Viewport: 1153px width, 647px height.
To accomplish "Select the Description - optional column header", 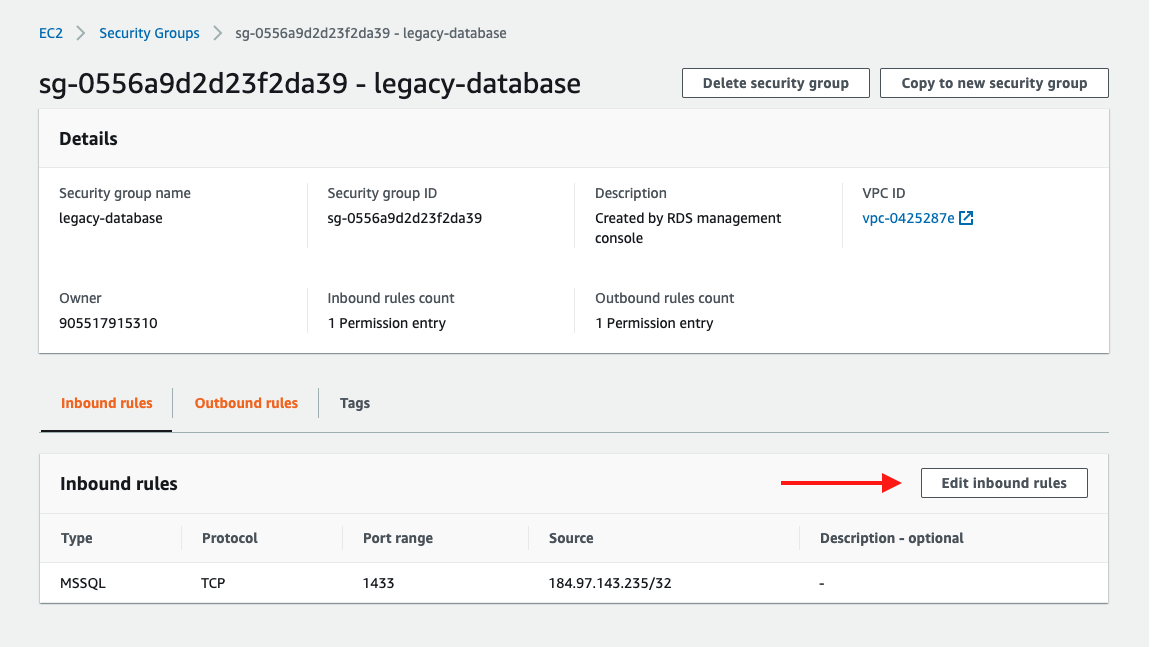I will (x=891, y=538).
